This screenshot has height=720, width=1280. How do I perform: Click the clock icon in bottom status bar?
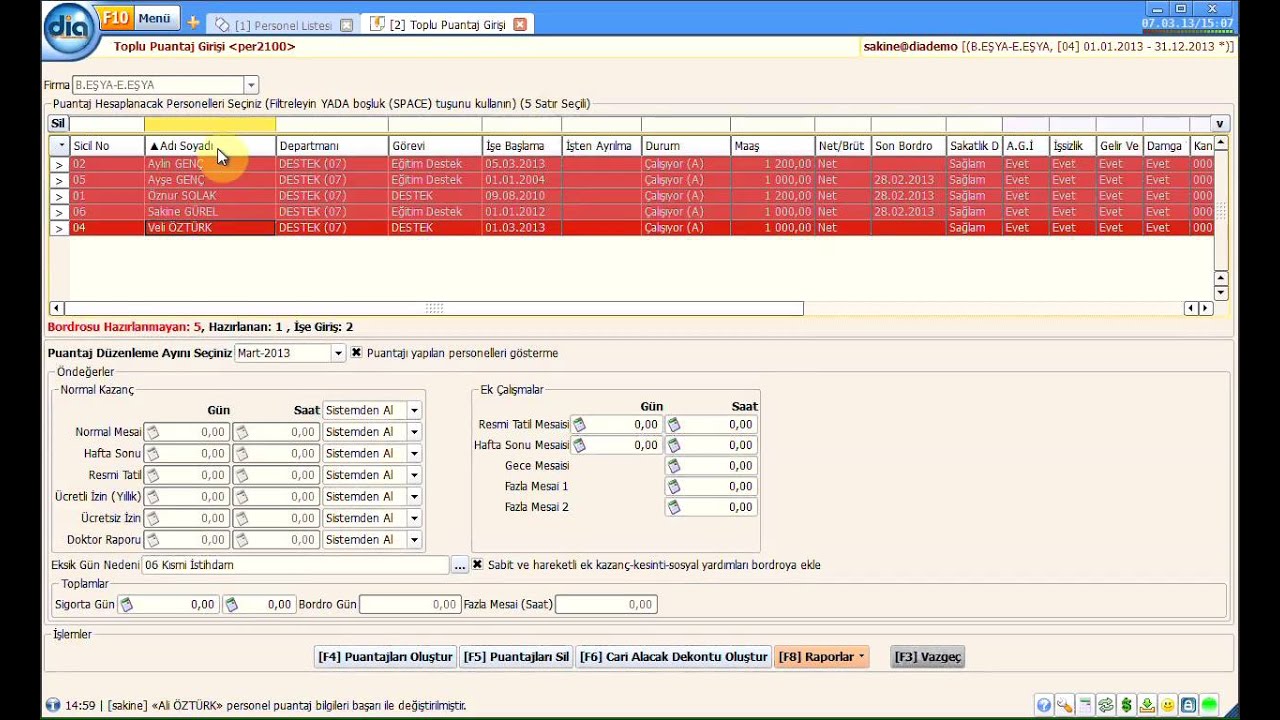point(53,705)
